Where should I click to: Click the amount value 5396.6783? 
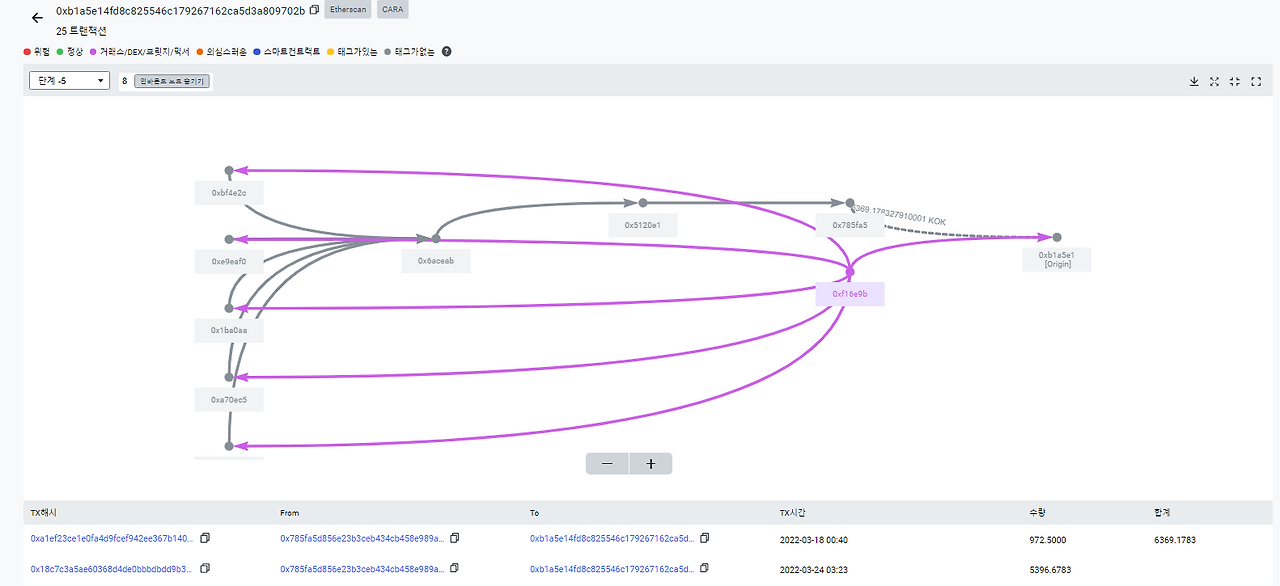click(x=1051, y=568)
